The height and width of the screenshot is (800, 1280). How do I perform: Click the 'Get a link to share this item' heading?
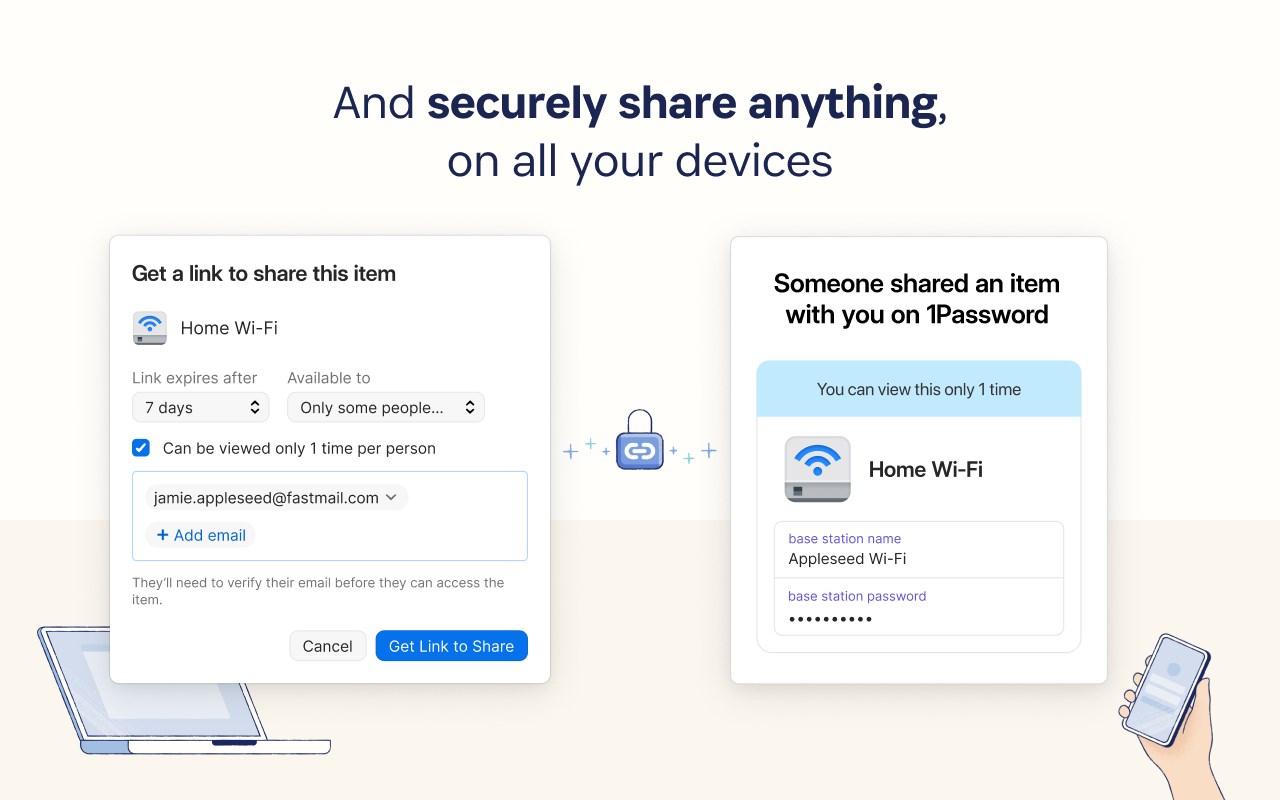coord(264,273)
